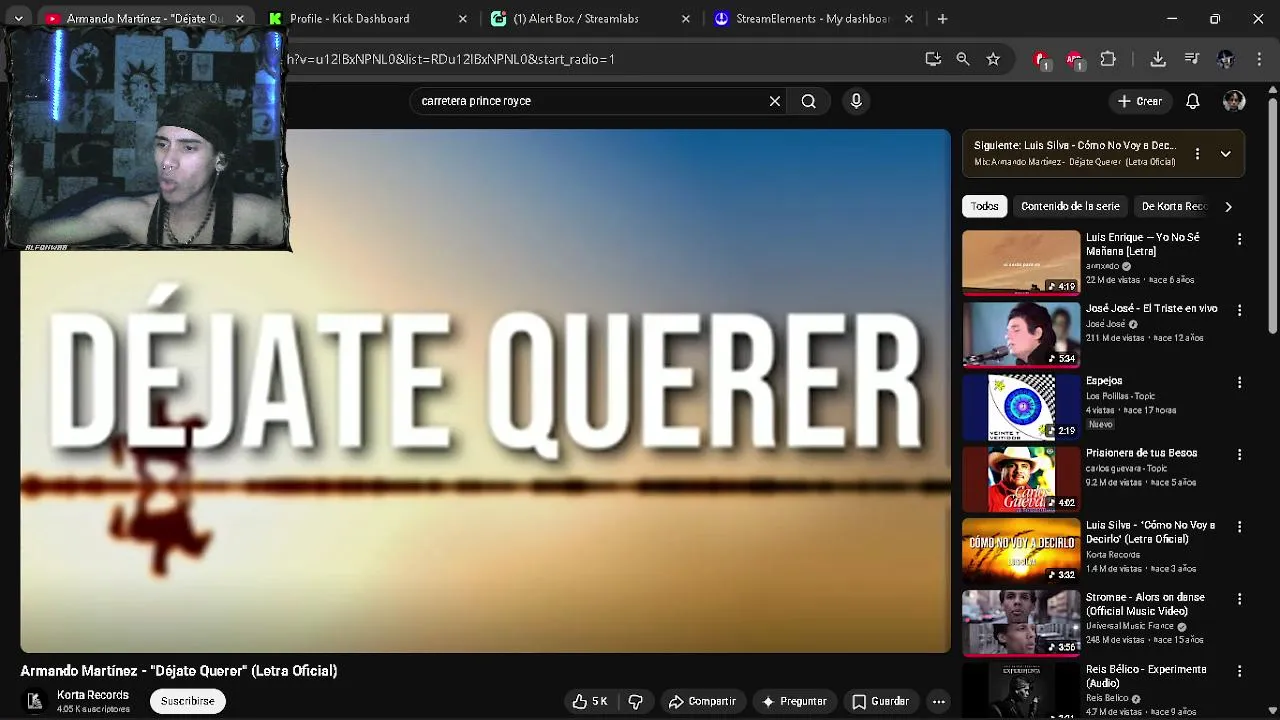
Task: Open options for Luis Silva video
Action: pyautogui.click(x=1239, y=527)
